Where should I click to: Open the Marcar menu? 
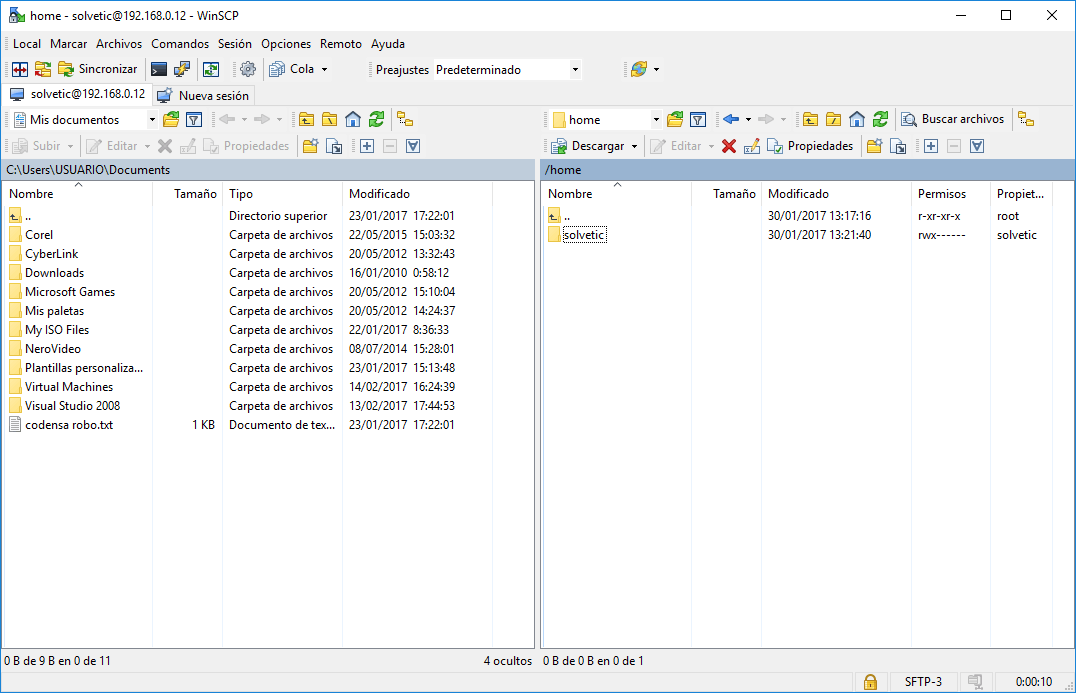(x=69, y=44)
